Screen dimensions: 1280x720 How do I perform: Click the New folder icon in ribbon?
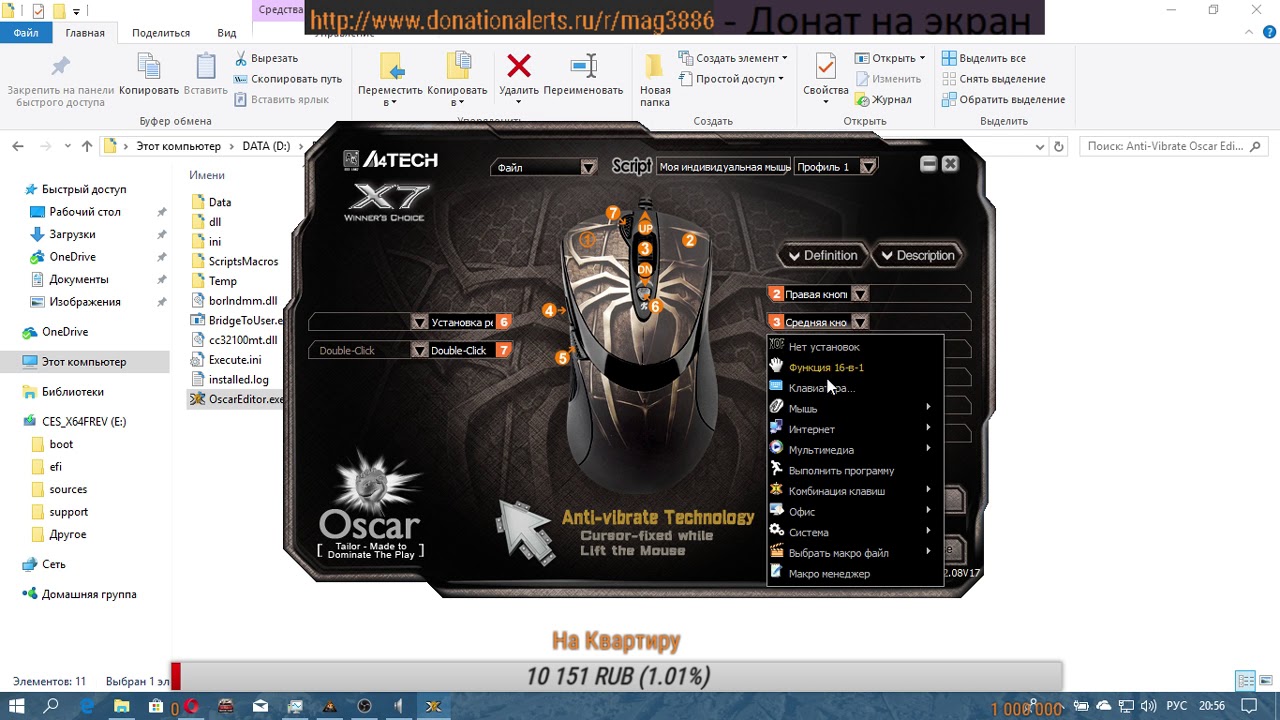click(x=655, y=66)
